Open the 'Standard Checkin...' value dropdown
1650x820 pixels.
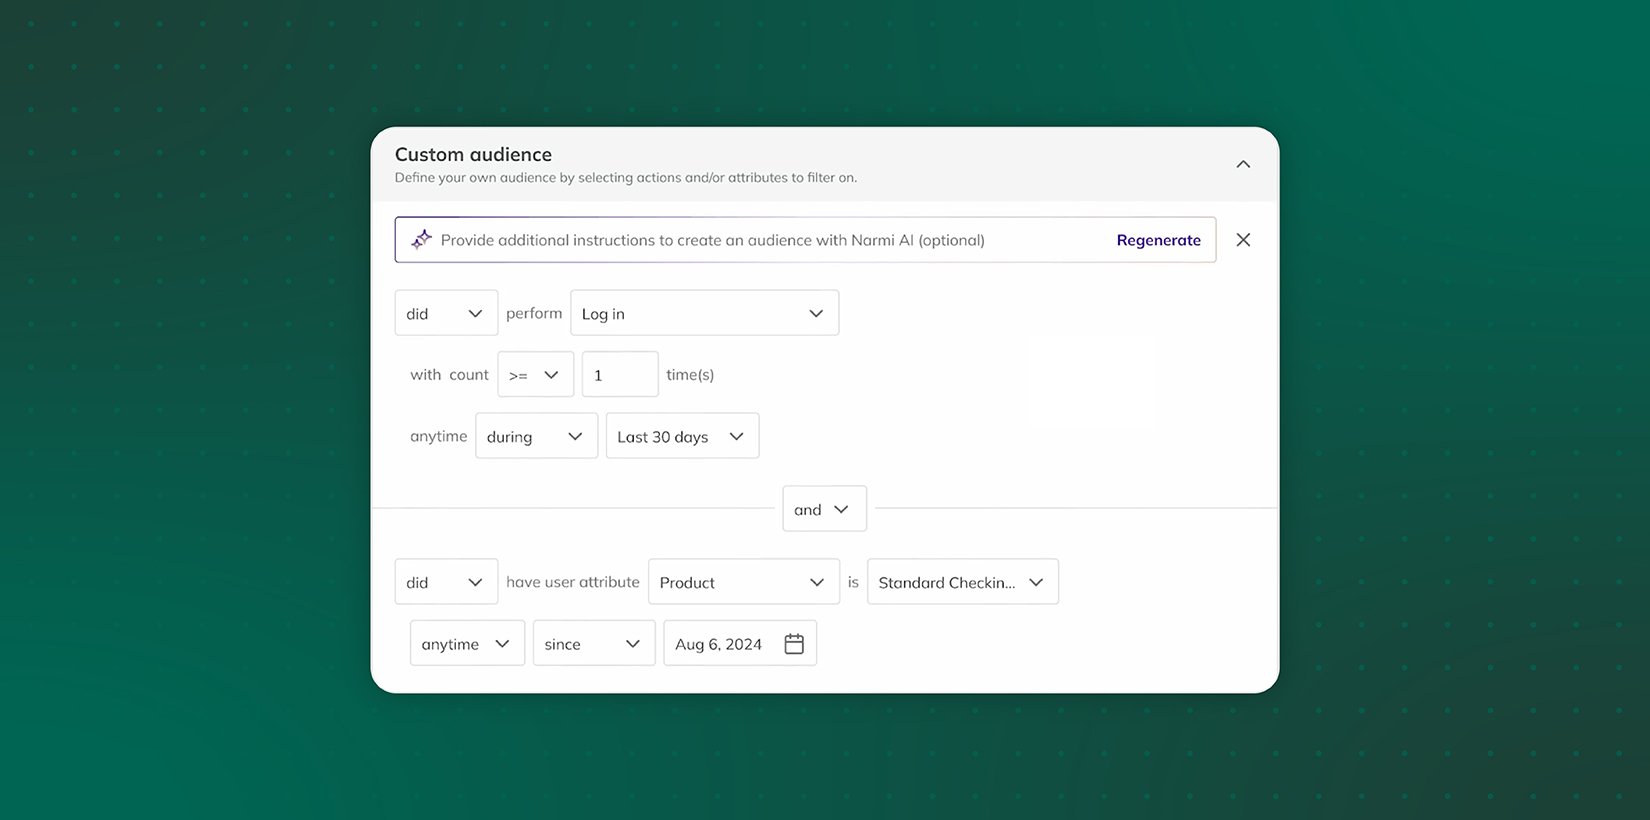(962, 582)
